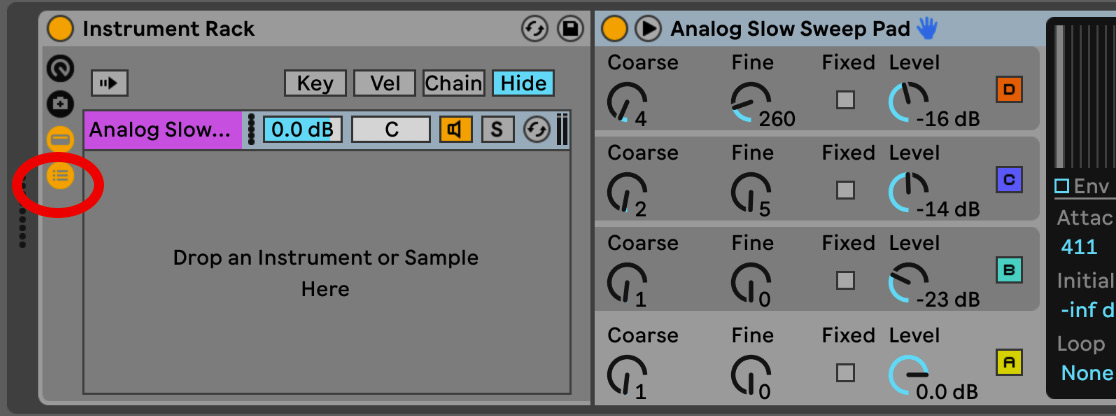Click the Instrument Rack hot-swap preset icon
This screenshot has width=1116, height=416.
[535, 28]
